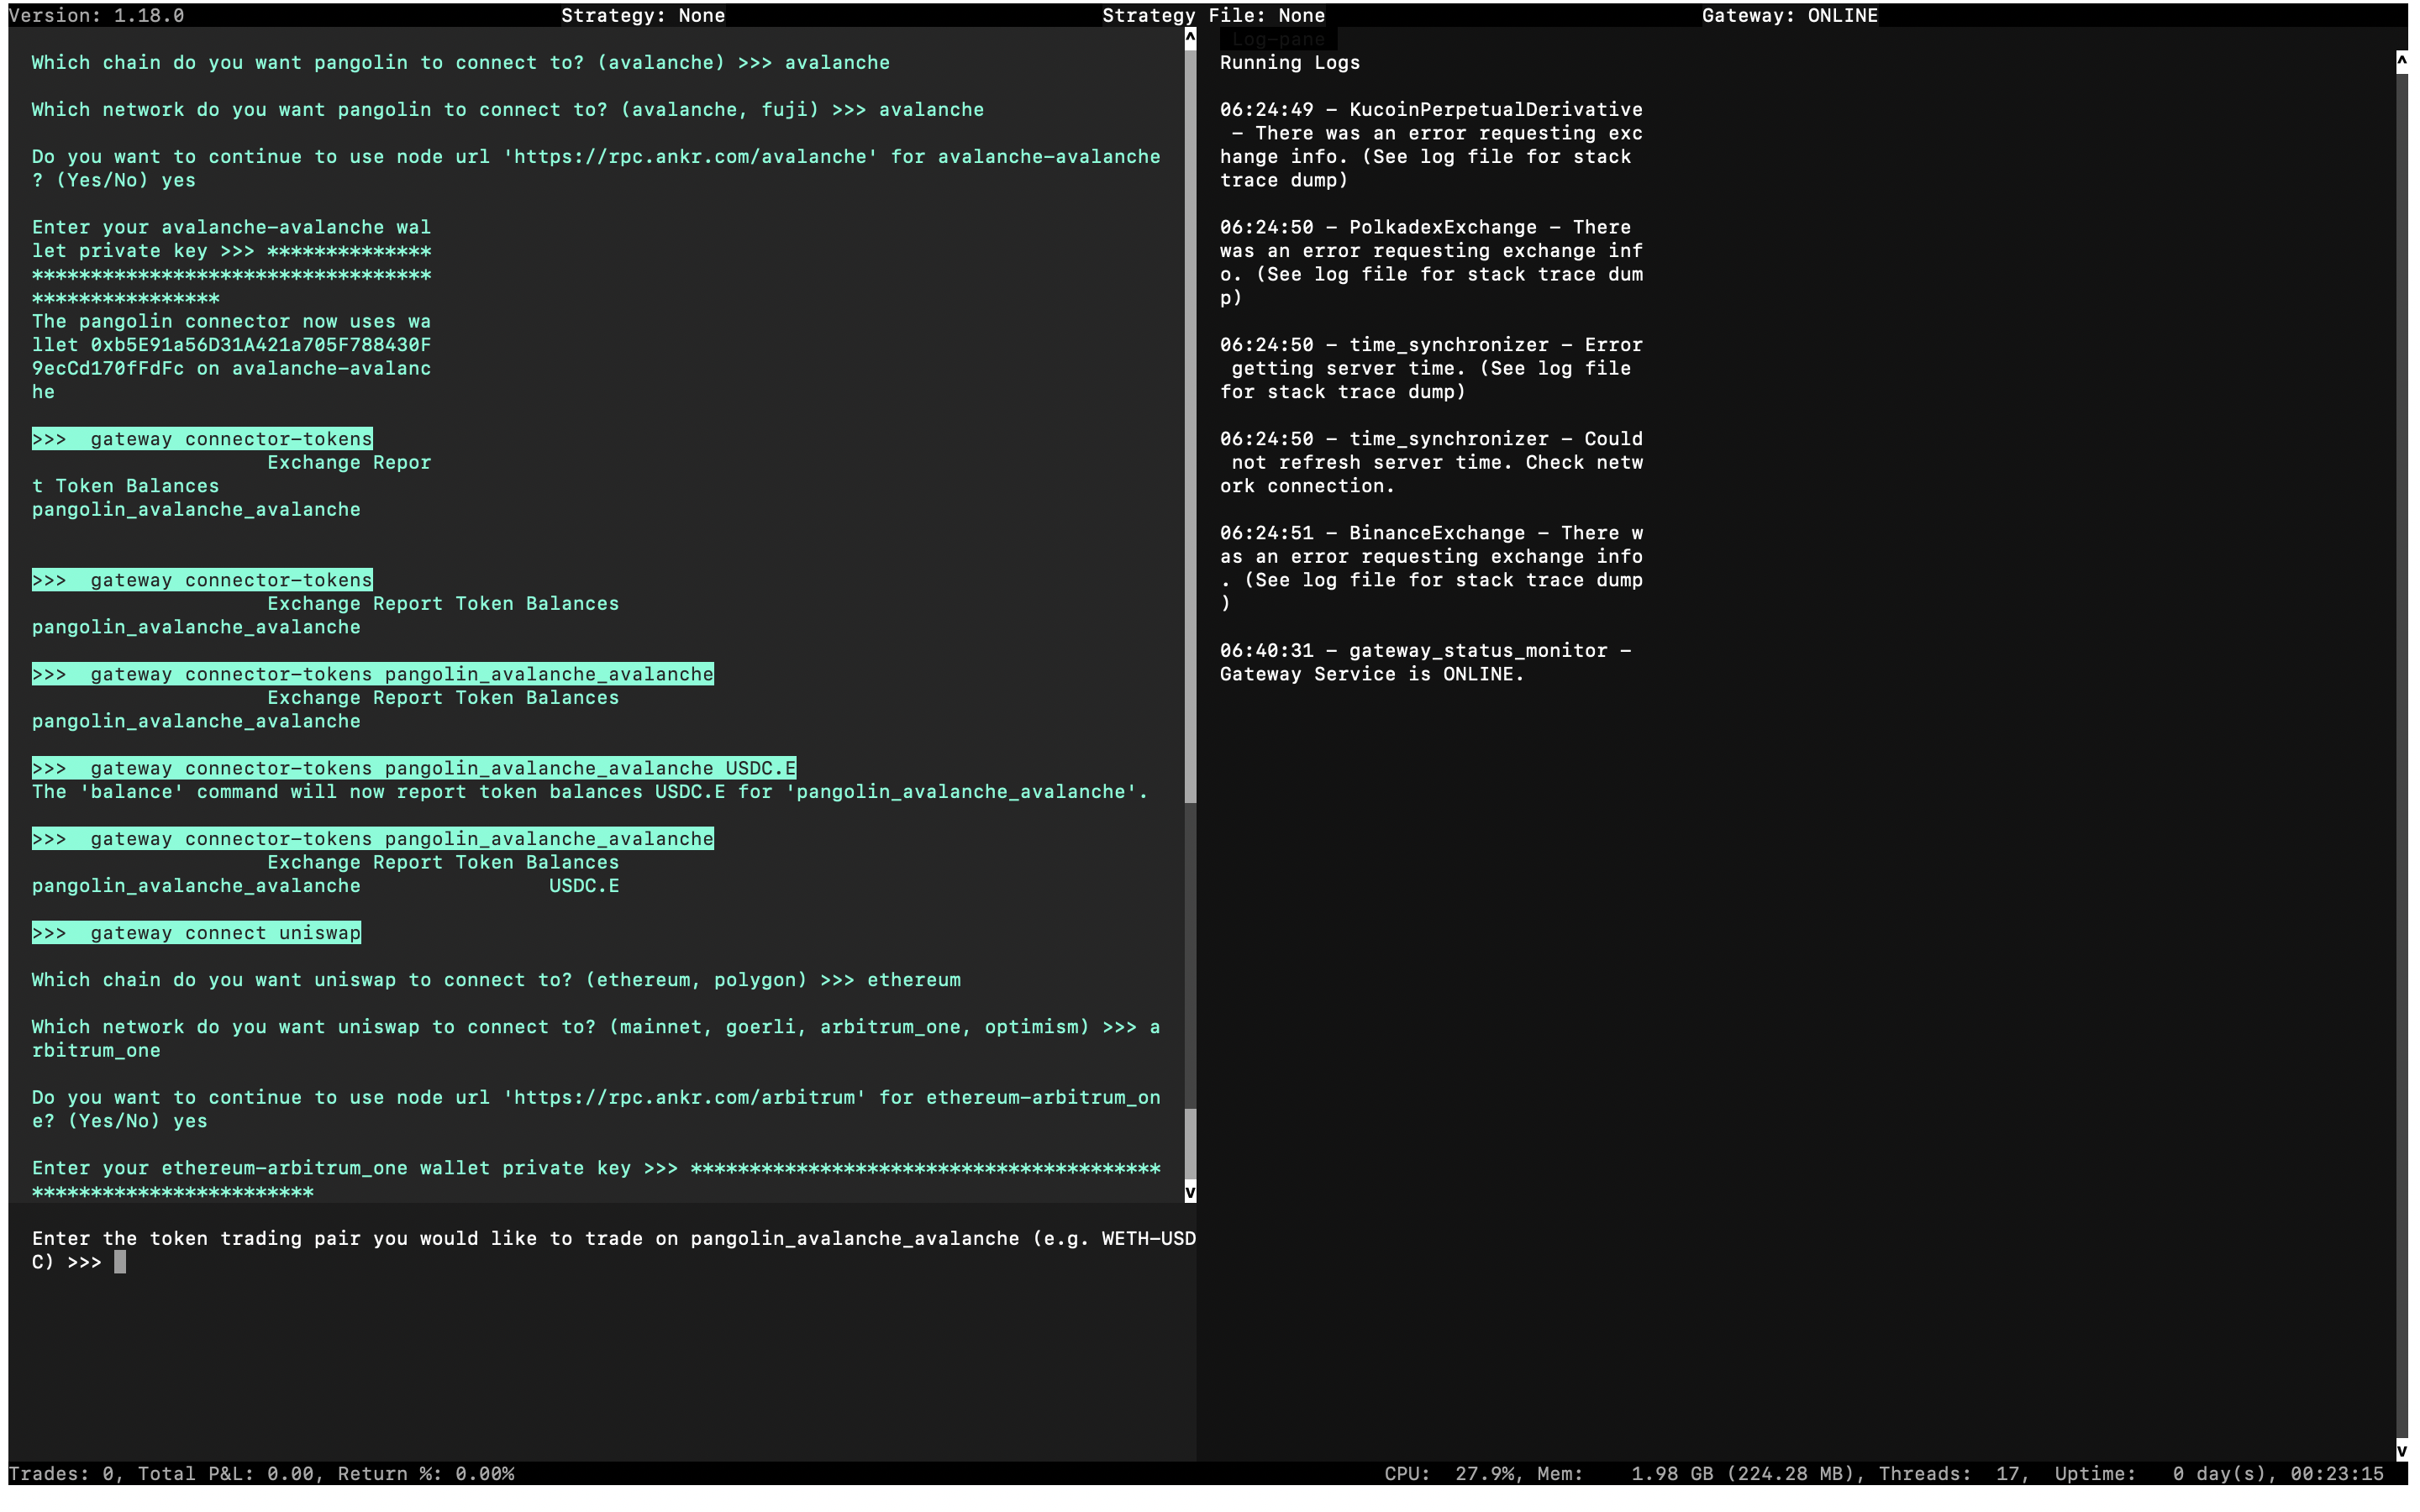2420x1512 pixels.
Task: Click the gateway_status_monitor ONLINE log entry
Action: [1425, 661]
